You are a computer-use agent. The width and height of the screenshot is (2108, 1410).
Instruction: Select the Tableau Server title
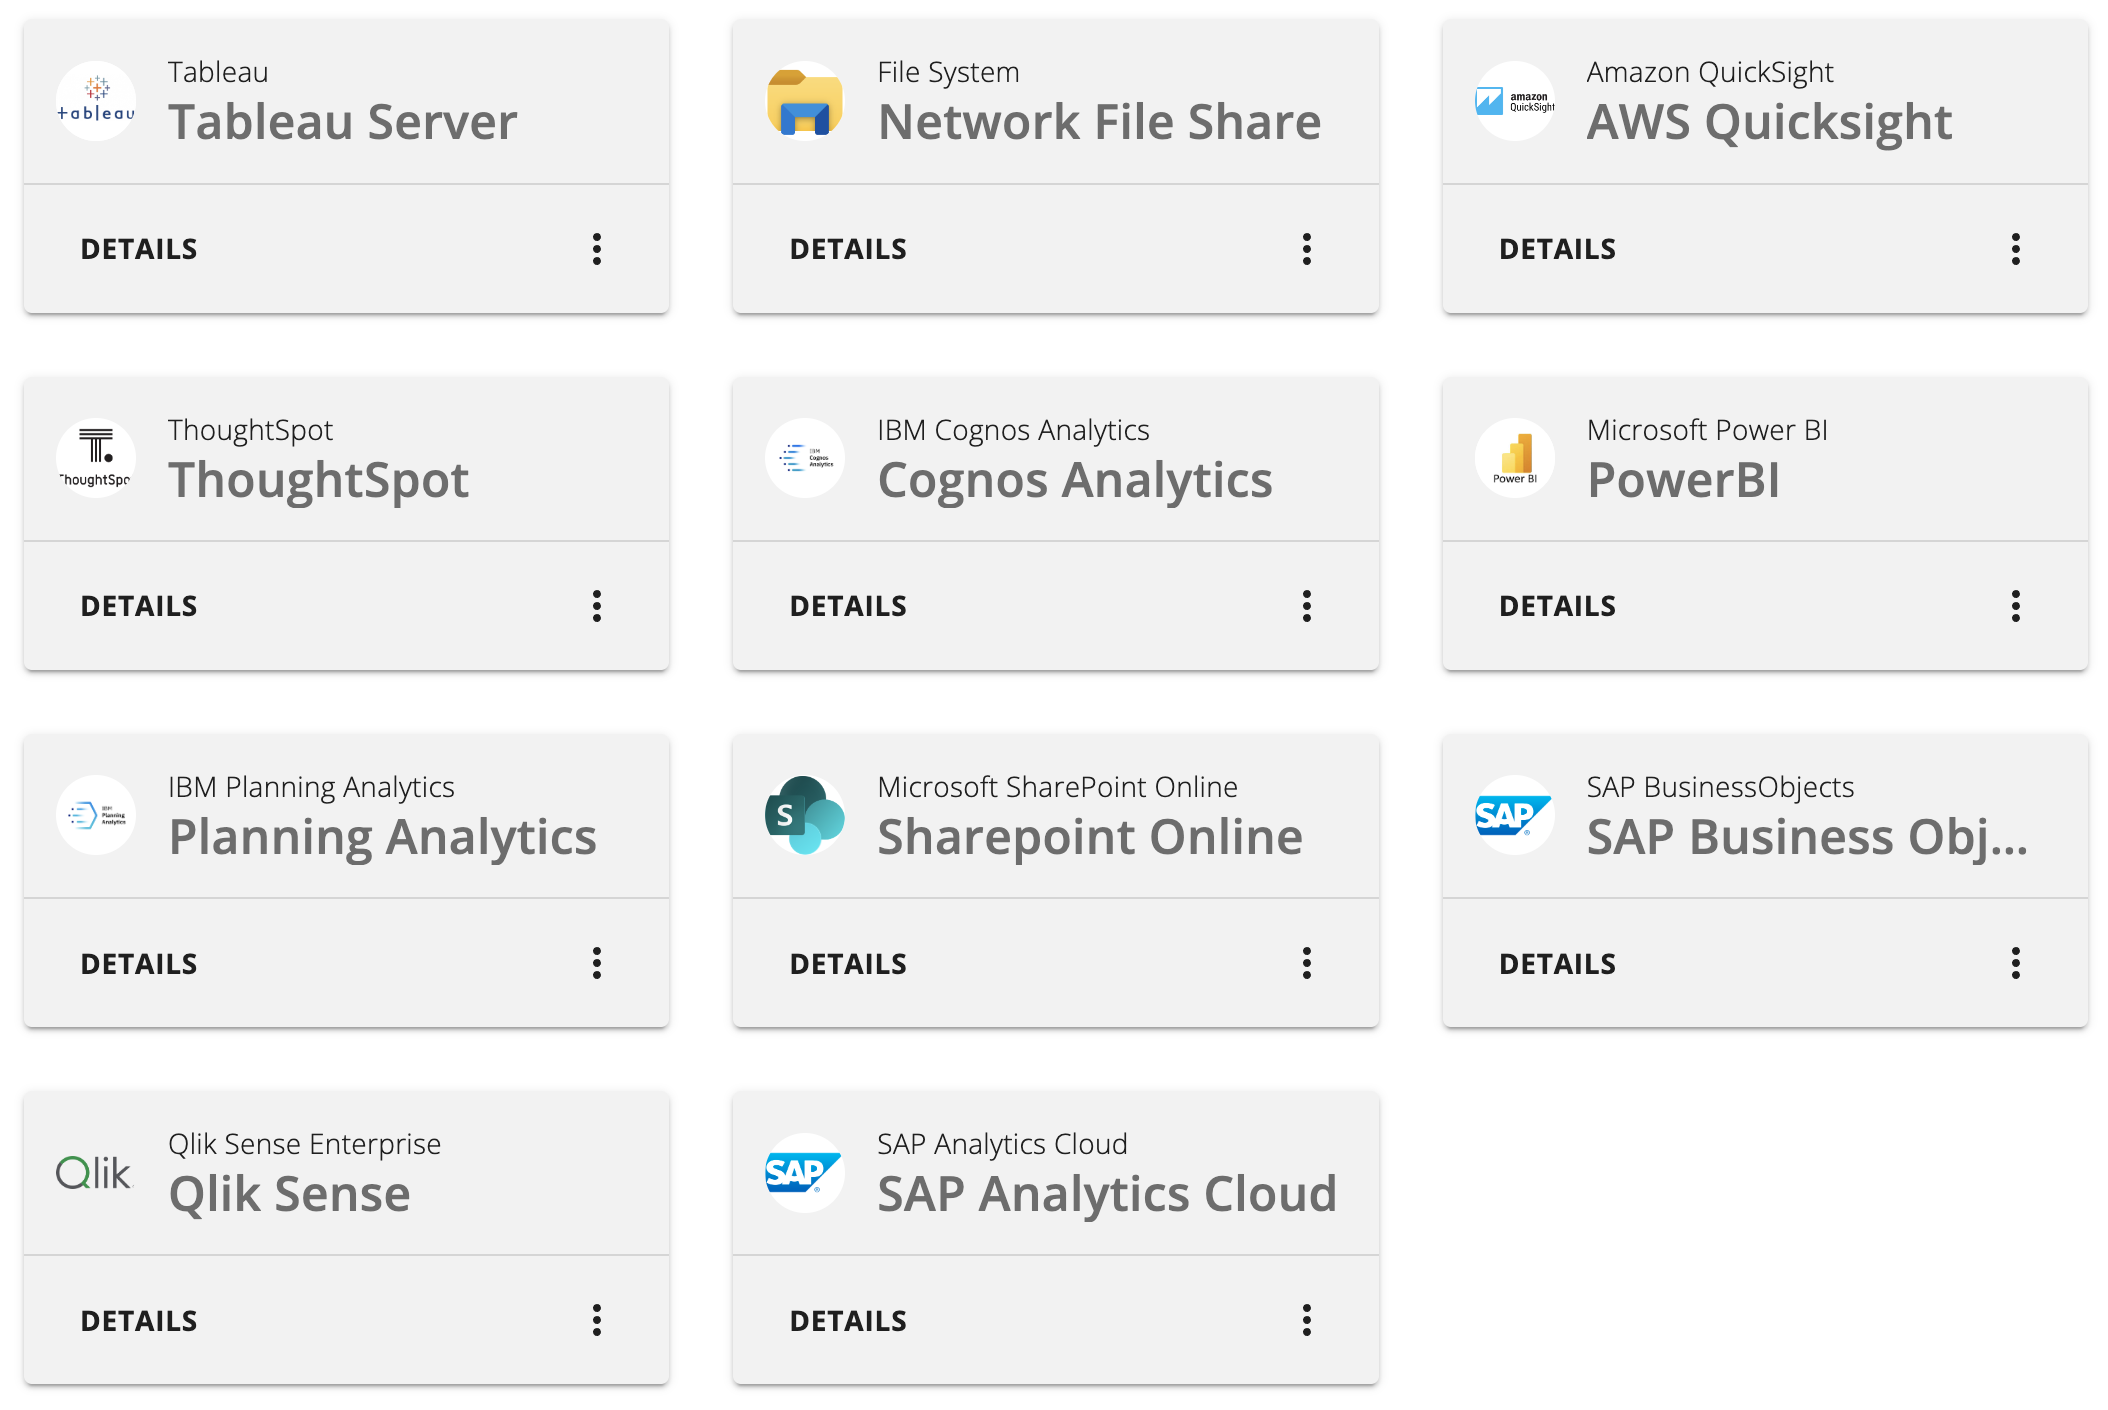(343, 122)
